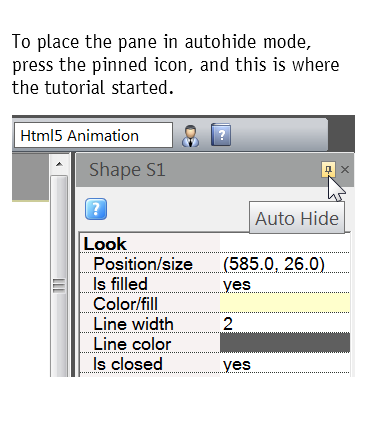Viewport: 366px width, 422px height.
Task: Select the Color/fill yellow swatch
Action: tap(285, 303)
